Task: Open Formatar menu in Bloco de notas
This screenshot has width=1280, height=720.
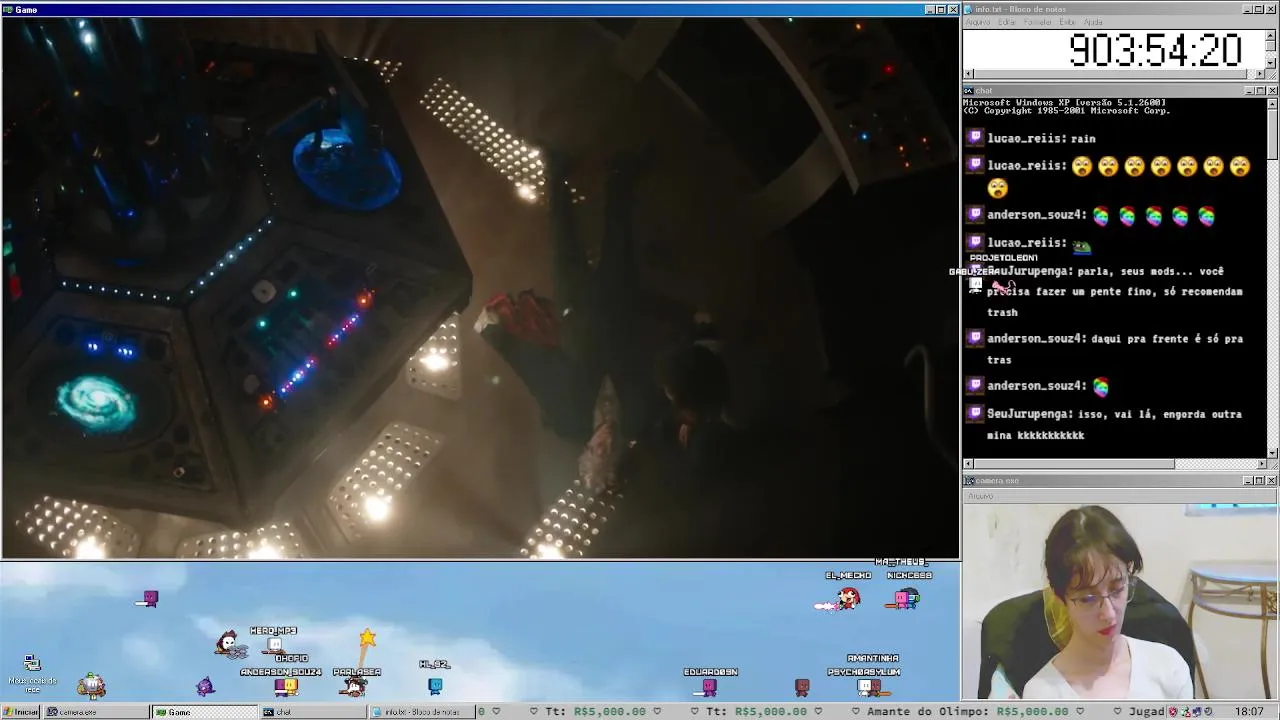Action: pyautogui.click(x=1038, y=22)
